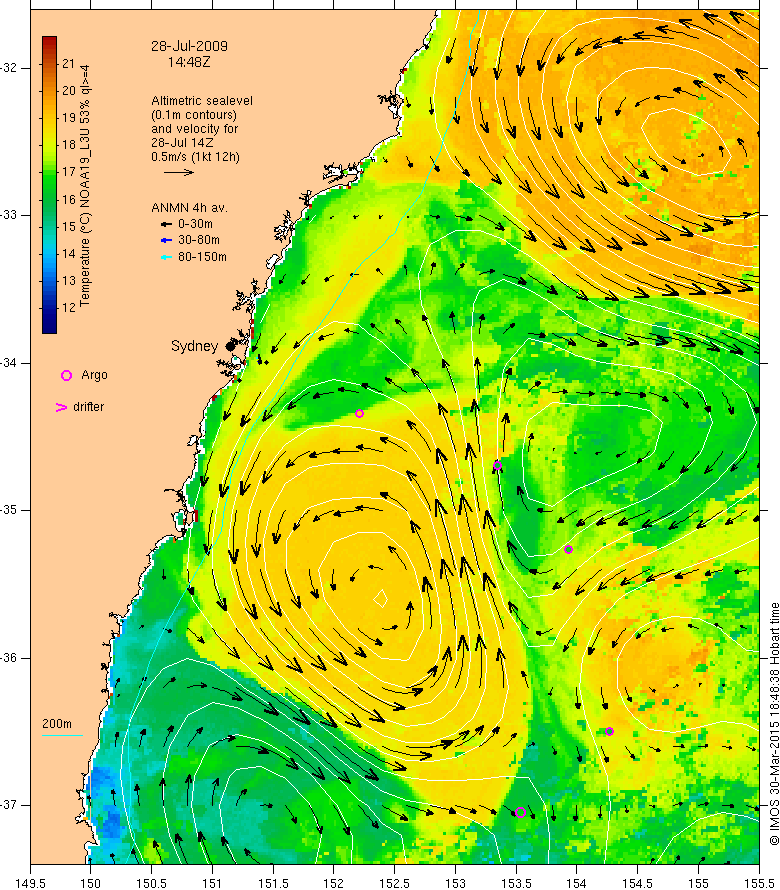Screen dimensions: 780x890
Task: Click the longitude axis label 150.5
Action: [152, 884]
